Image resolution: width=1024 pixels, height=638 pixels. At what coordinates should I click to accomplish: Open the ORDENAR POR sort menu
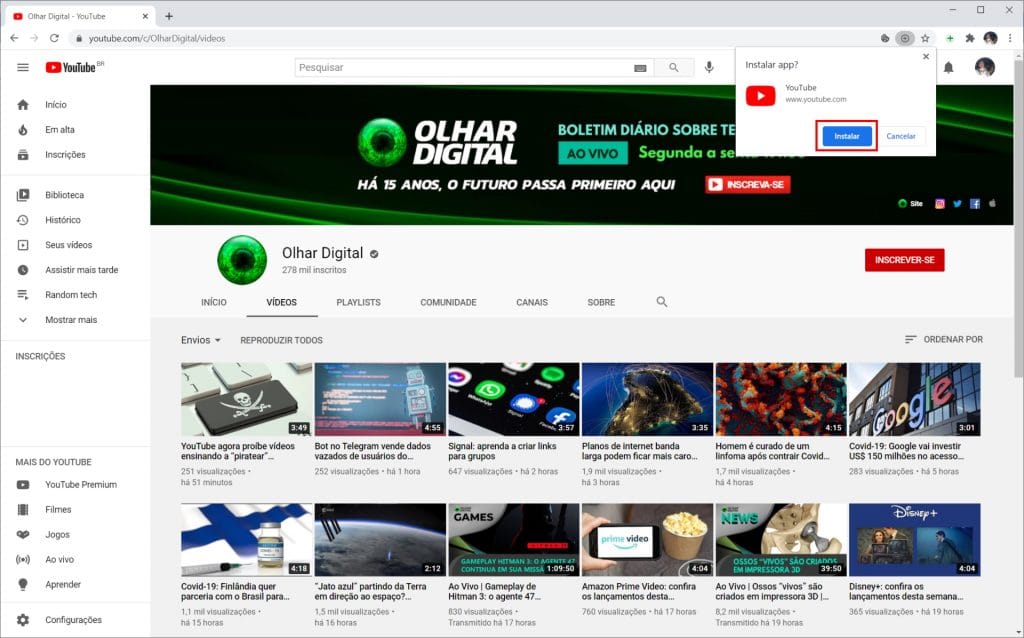pyautogui.click(x=944, y=340)
